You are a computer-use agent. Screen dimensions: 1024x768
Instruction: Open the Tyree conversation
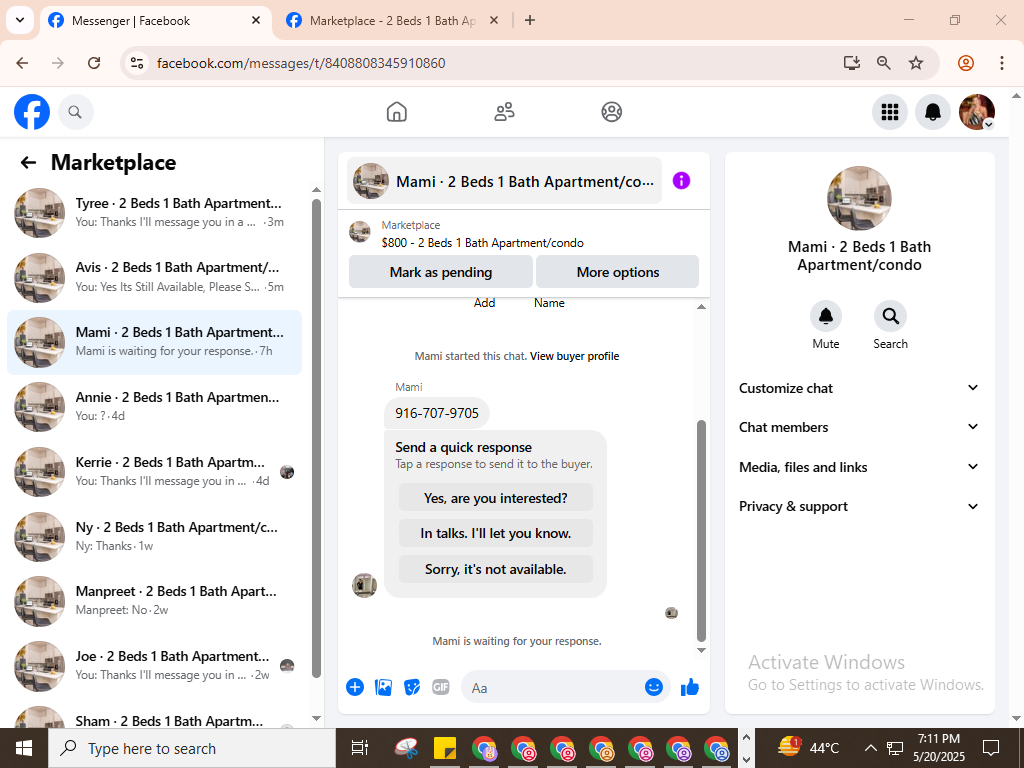click(x=154, y=213)
